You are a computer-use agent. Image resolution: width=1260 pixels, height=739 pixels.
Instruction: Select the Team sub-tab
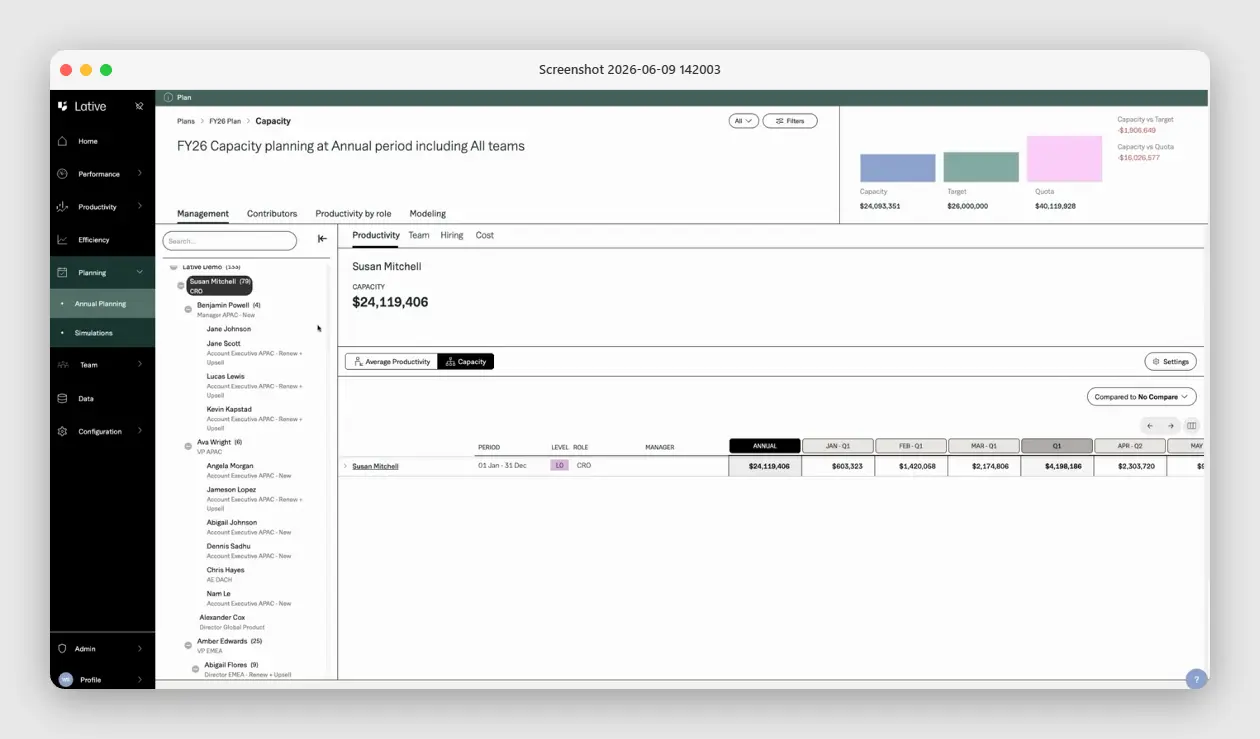419,236
